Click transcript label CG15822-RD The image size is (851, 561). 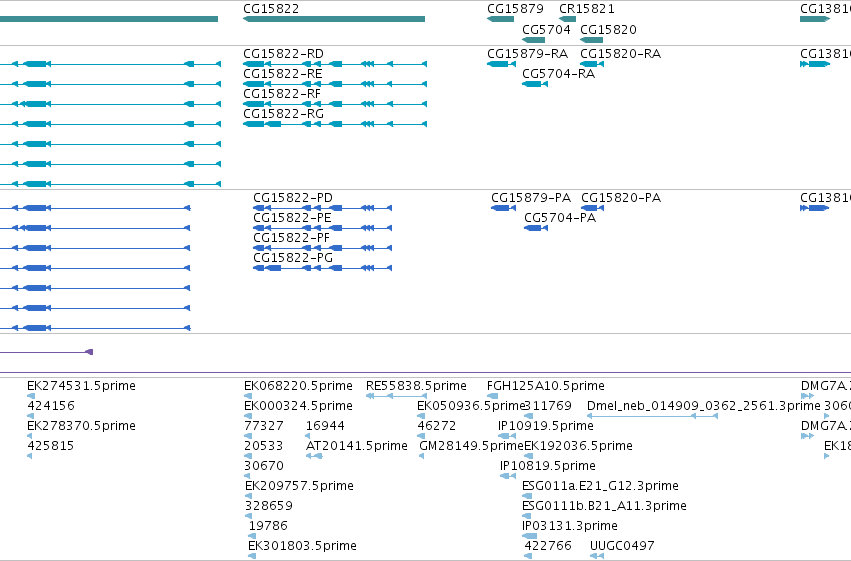(x=283, y=54)
